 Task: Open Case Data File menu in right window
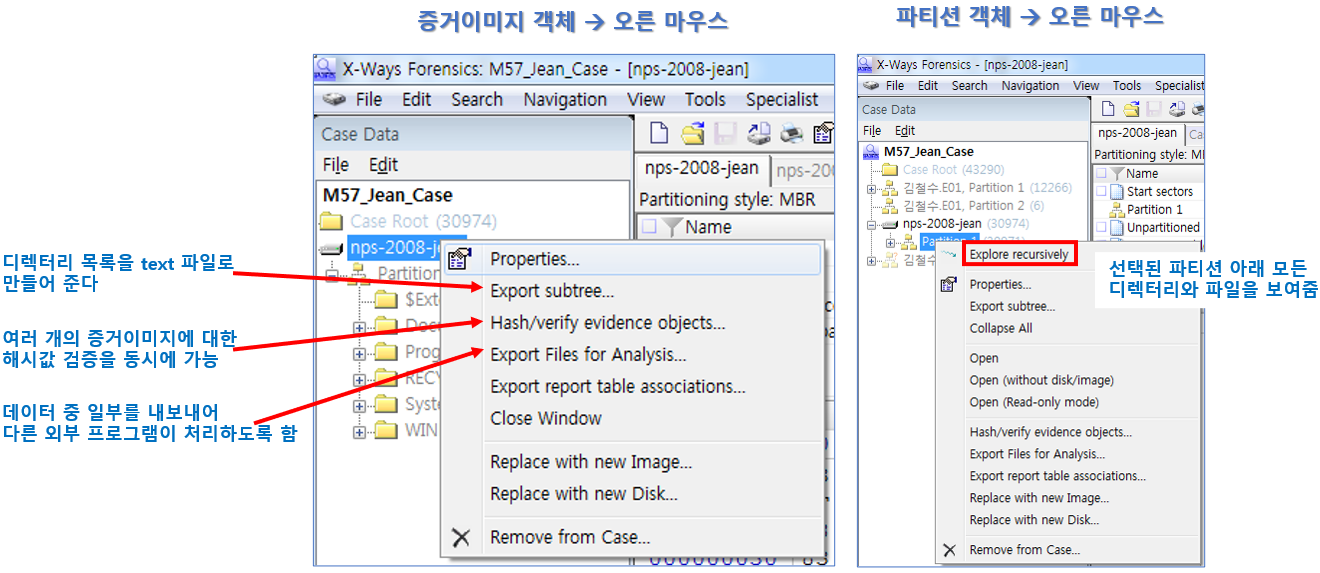pyautogui.click(x=872, y=131)
